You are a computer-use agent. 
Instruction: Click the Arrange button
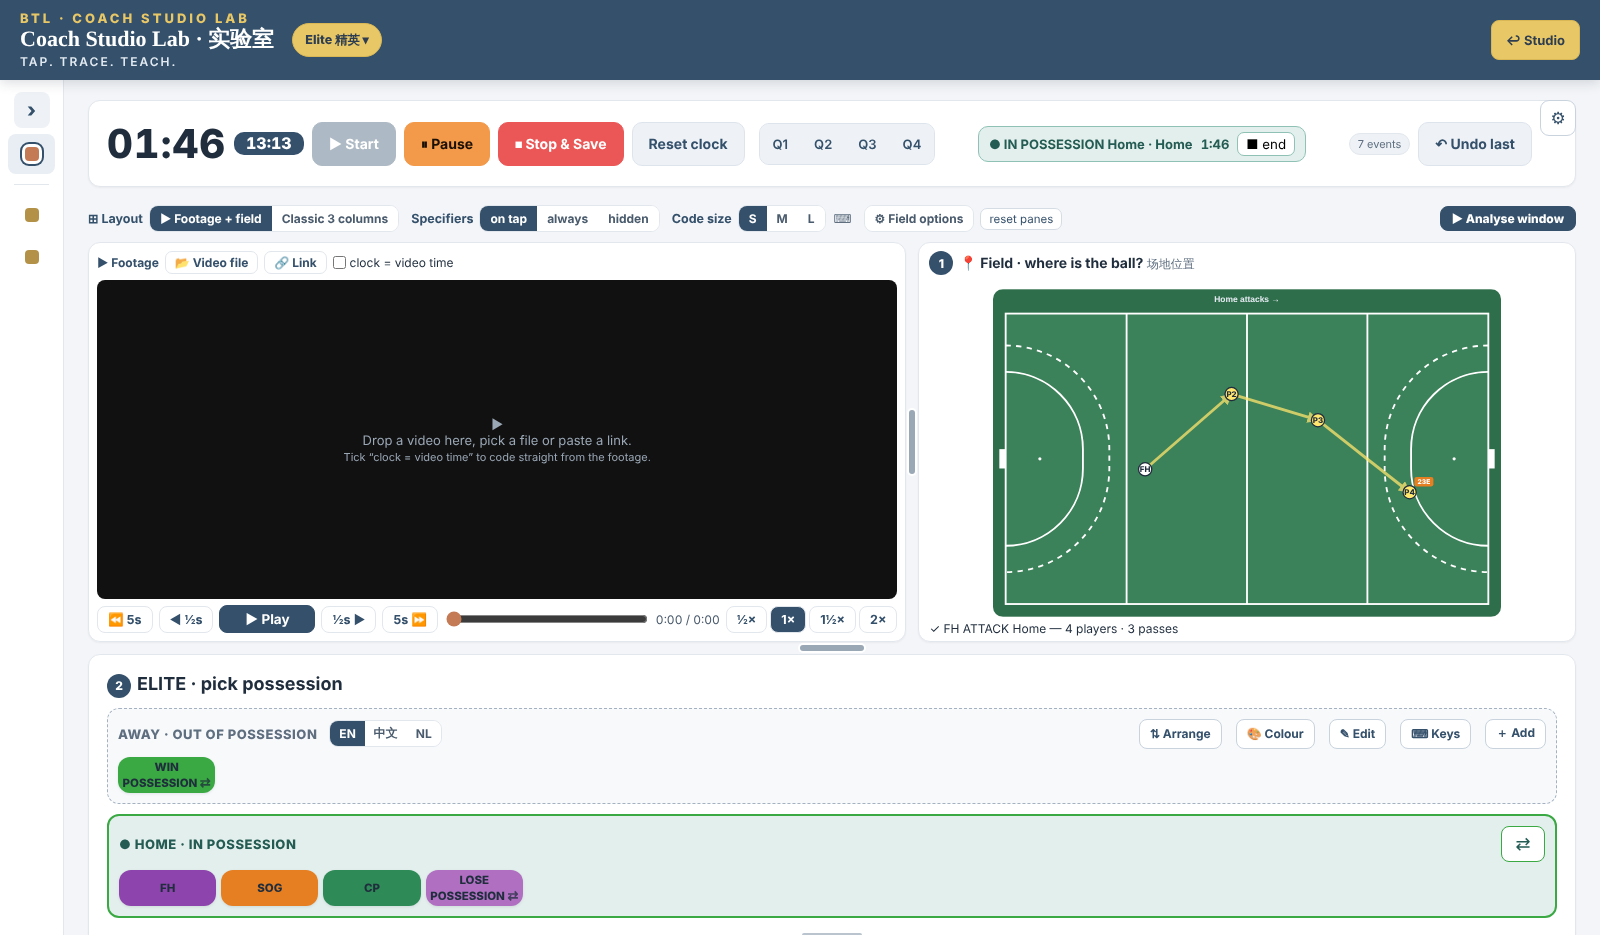[1180, 733]
